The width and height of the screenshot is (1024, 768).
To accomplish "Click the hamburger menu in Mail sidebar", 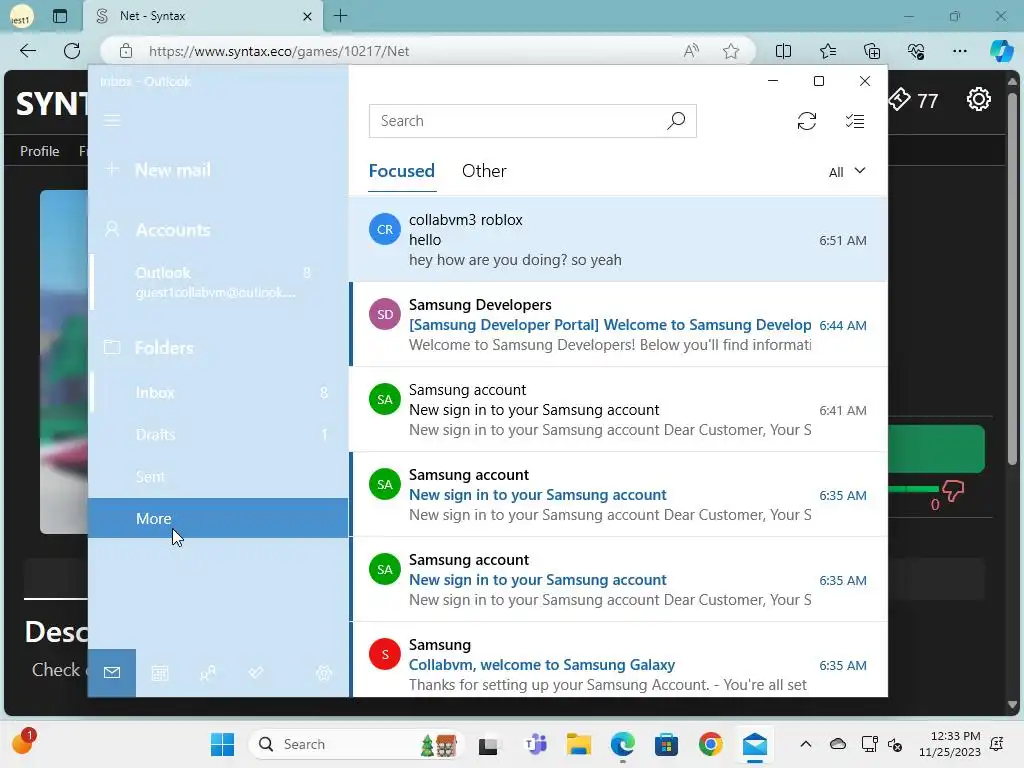I will [x=112, y=120].
